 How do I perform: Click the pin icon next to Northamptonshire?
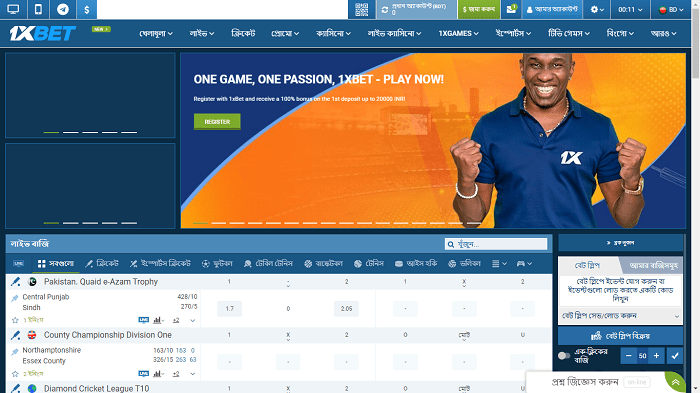tap(15, 351)
